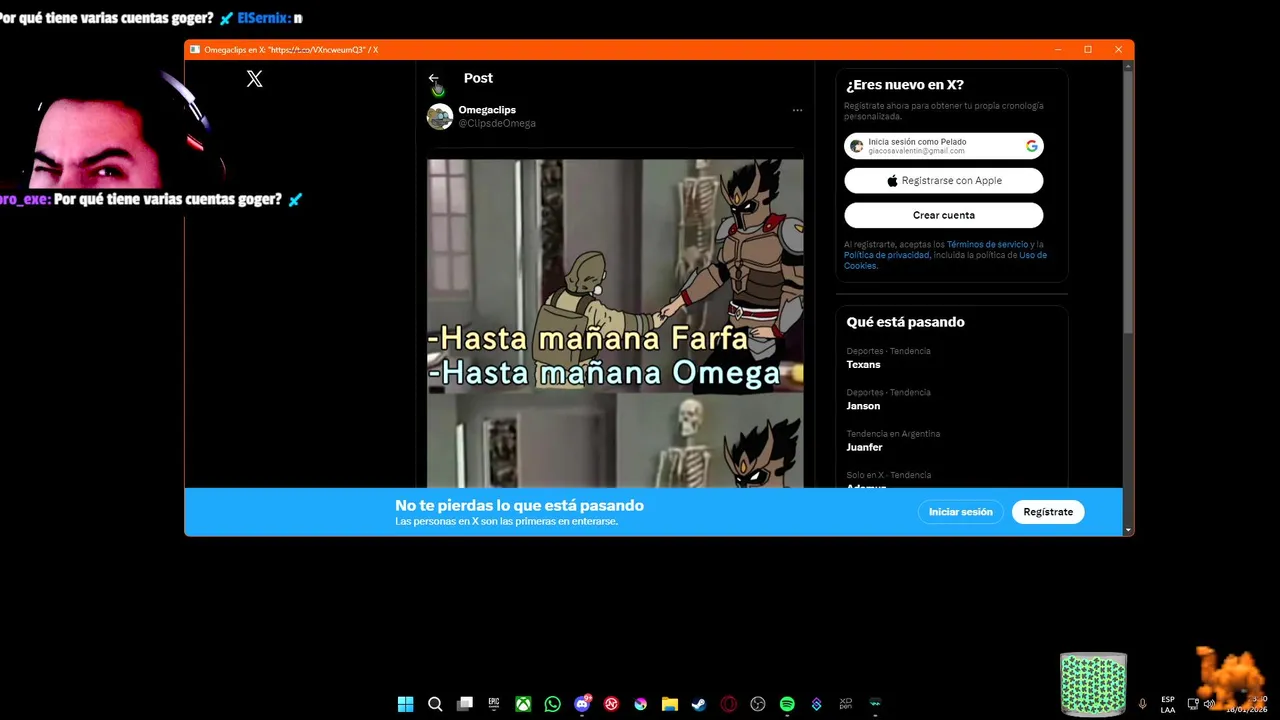Screen dimensions: 1280x720
Task: Open Política de privacidad link
Action: (886, 255)
